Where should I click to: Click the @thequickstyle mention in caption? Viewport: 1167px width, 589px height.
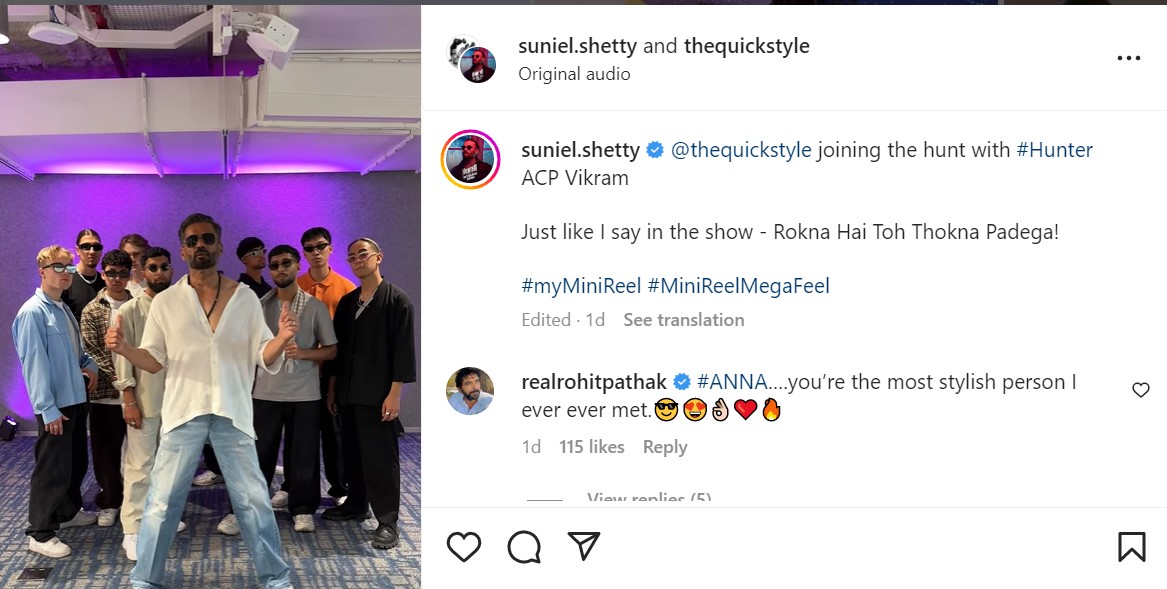click(x=741, y=150)
